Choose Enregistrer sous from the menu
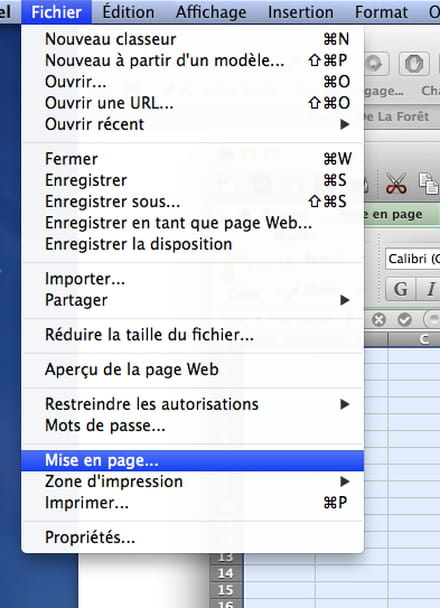The image size is (440, 608). pyautogui.click(x=193, y=202)
